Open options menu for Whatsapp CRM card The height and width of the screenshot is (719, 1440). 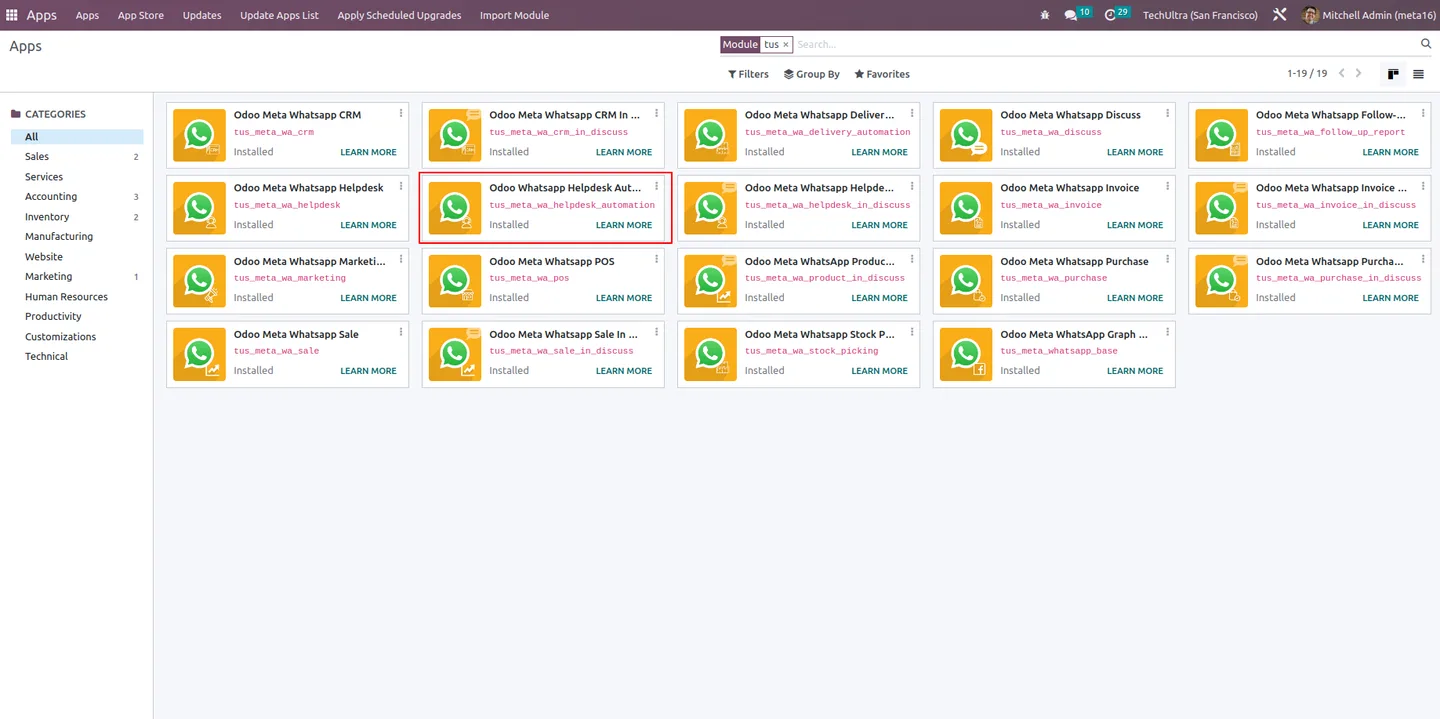click(401, 113)
